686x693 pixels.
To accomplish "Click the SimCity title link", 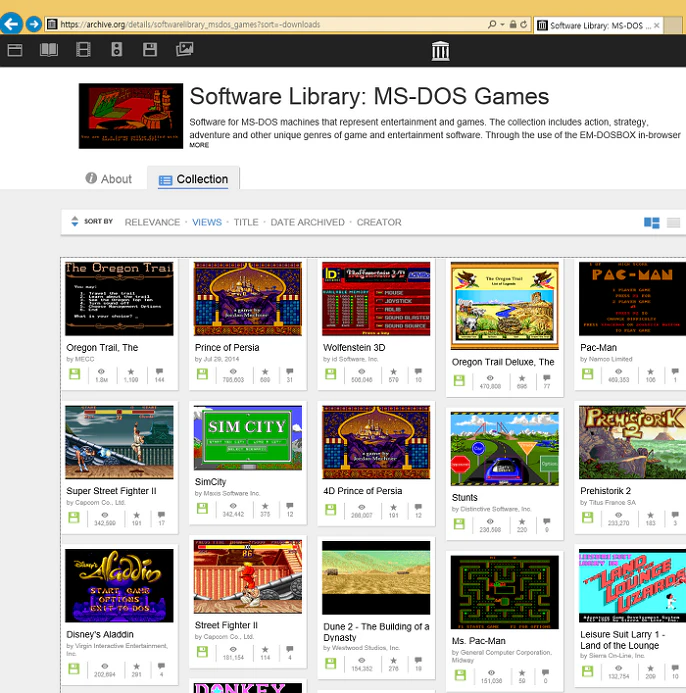I will (210, 482).
